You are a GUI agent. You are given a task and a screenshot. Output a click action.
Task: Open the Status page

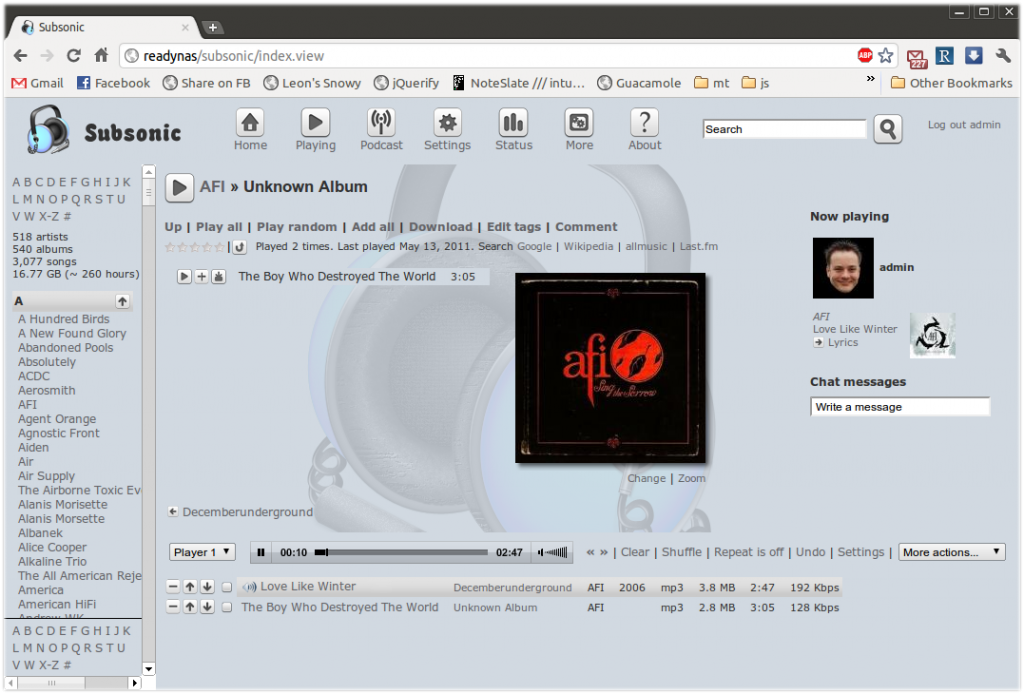pyautogui.click(x=513, y=130)
